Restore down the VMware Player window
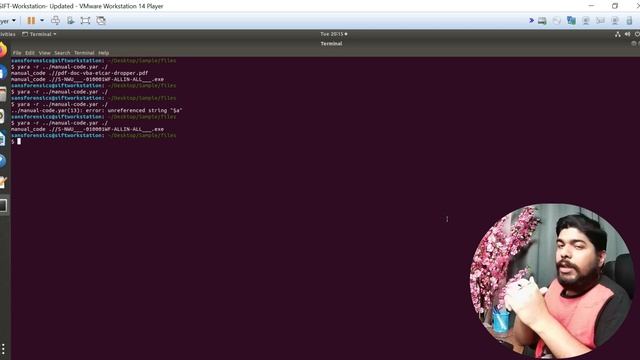This screenshot has width=640, height=360. coord(615,6)
